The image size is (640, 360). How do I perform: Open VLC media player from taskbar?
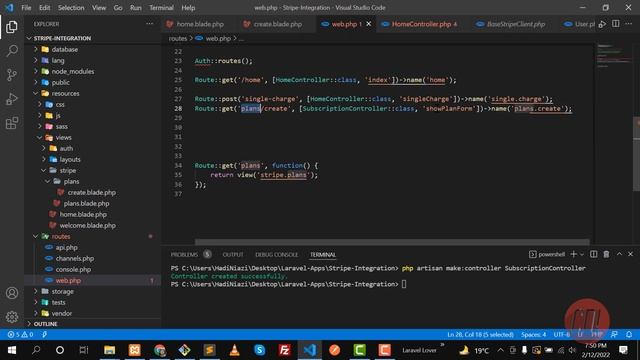tap(234, 350)
